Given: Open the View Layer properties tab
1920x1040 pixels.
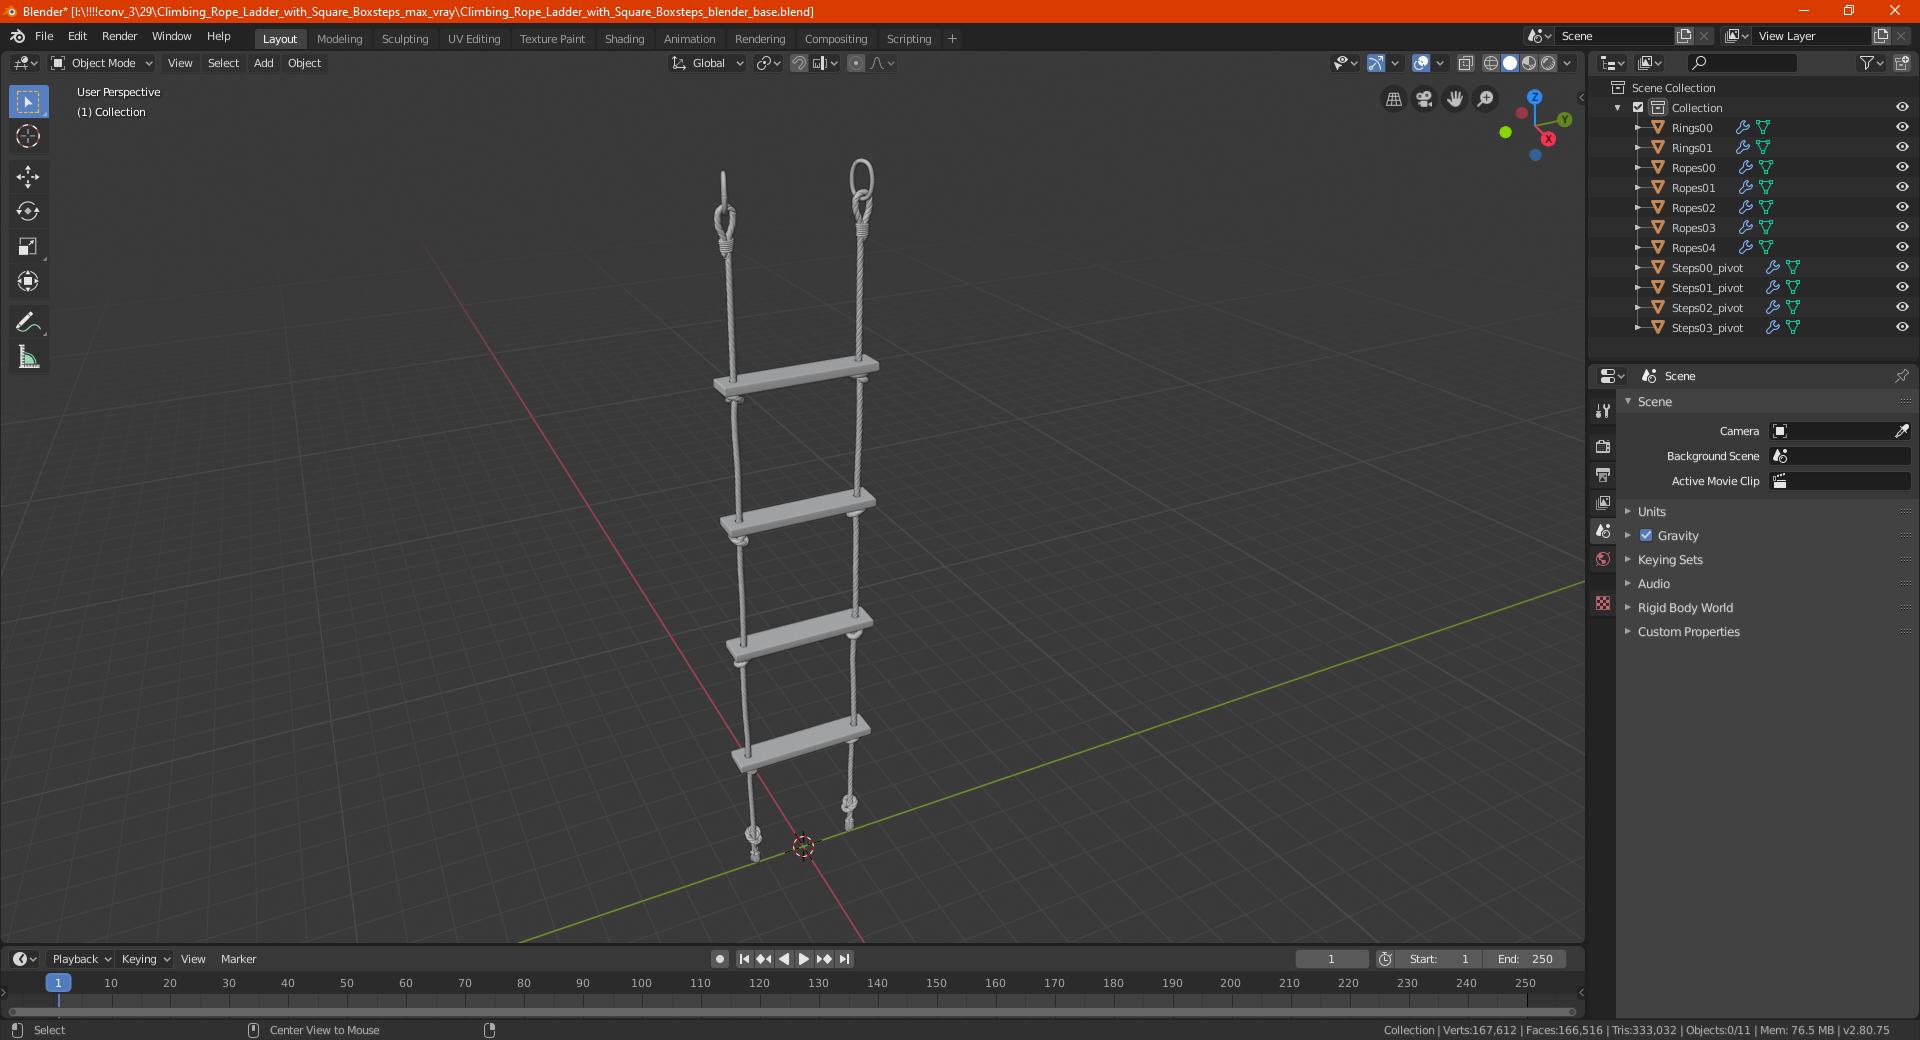Looking at the screenshot, I should click(x=1603, y=502).
